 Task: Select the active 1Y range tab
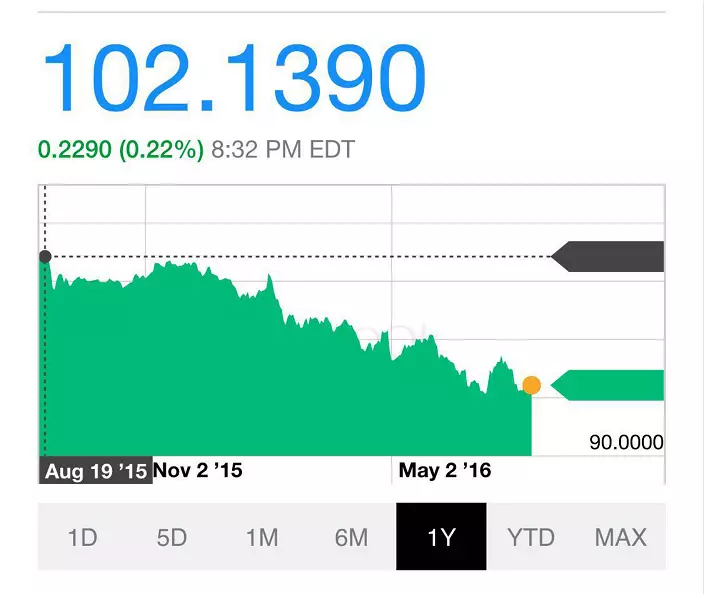coord(441,537)
